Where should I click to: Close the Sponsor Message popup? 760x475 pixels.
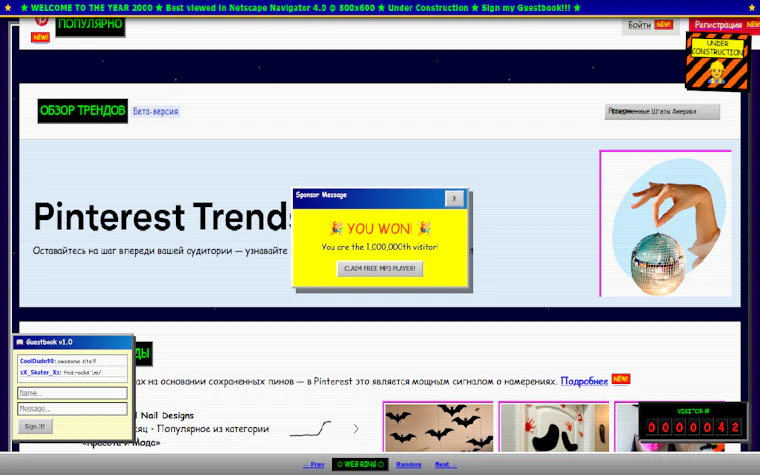tap(454, 198)
